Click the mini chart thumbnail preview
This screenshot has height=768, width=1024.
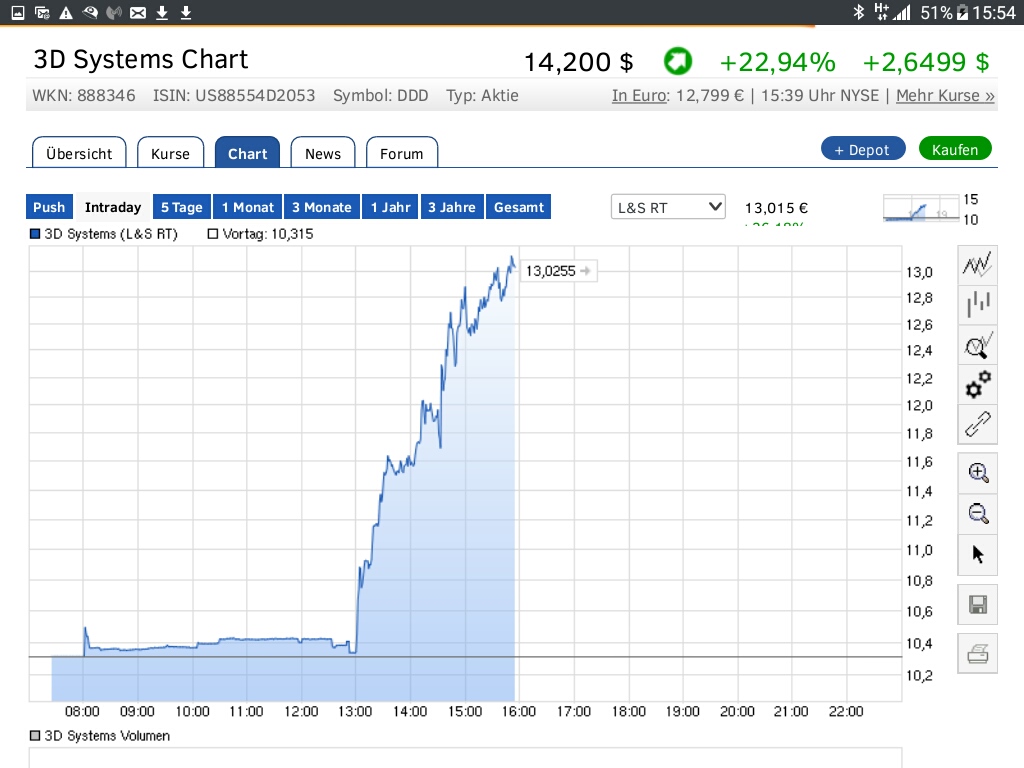tap(917, 209)
